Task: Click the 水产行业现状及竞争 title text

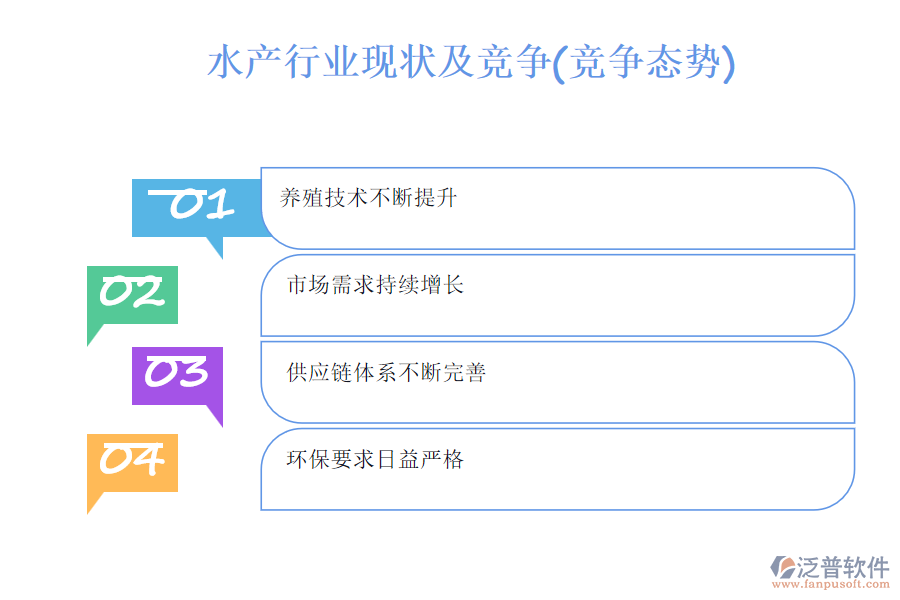Action: pyautogui.click(x=378, y=64)
